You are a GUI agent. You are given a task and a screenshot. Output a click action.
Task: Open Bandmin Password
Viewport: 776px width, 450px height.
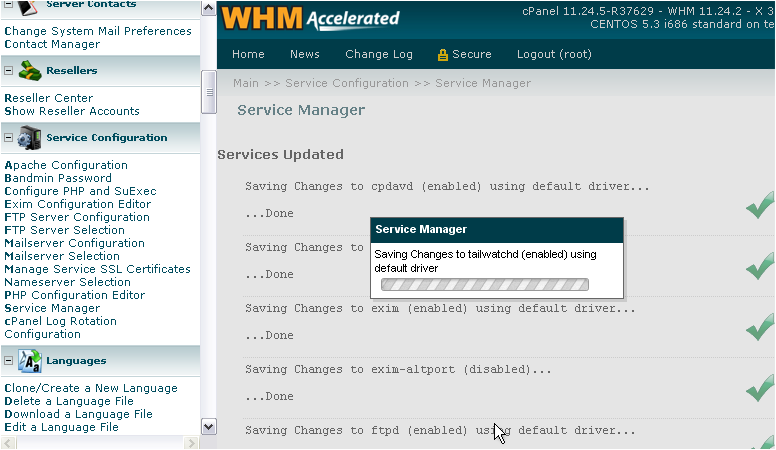pos(58,178)
